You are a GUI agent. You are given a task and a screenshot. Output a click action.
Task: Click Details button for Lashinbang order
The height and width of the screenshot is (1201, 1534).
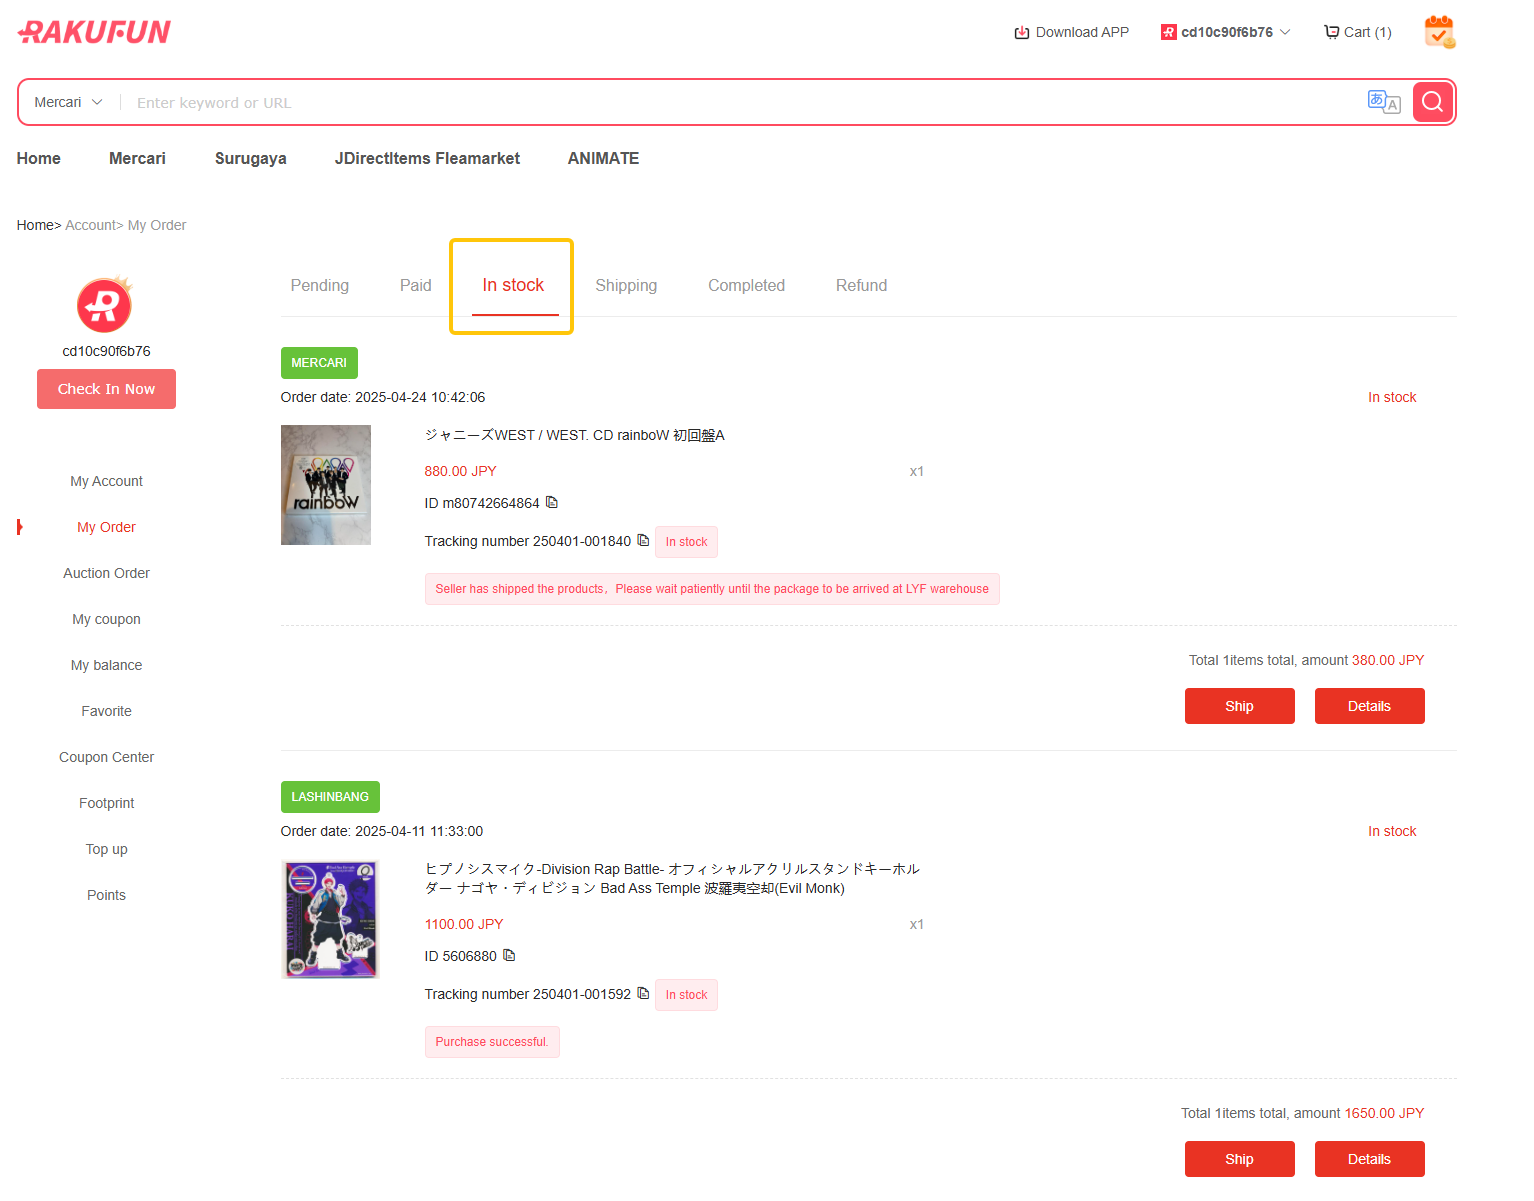point(1369,1159)
